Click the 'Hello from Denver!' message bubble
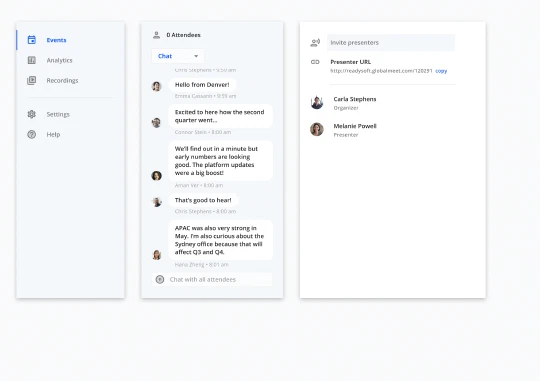This screenshot has height=381, width=540. (x=202, y=85)
